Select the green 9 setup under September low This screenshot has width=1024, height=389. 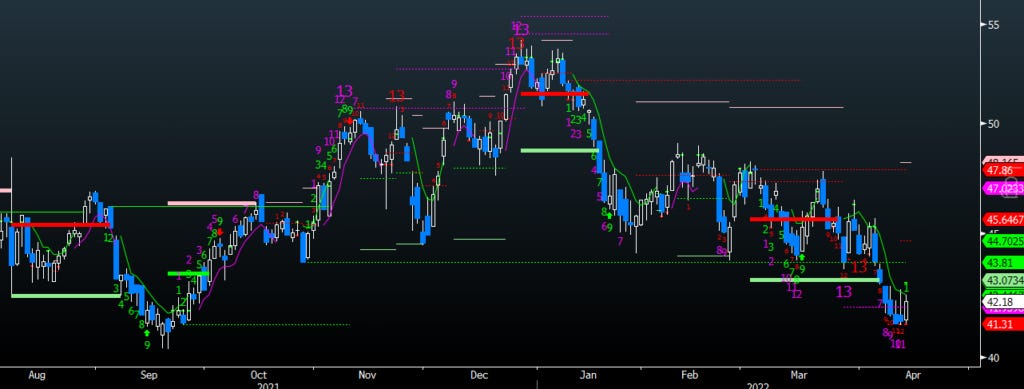(148, 345)
